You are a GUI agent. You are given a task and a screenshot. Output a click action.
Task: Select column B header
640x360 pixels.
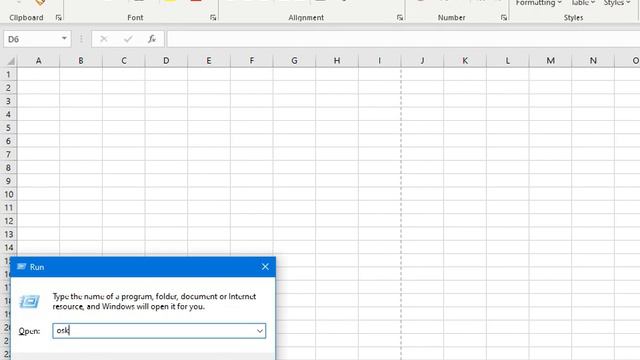pyautogui.click(x=81, y=61)
